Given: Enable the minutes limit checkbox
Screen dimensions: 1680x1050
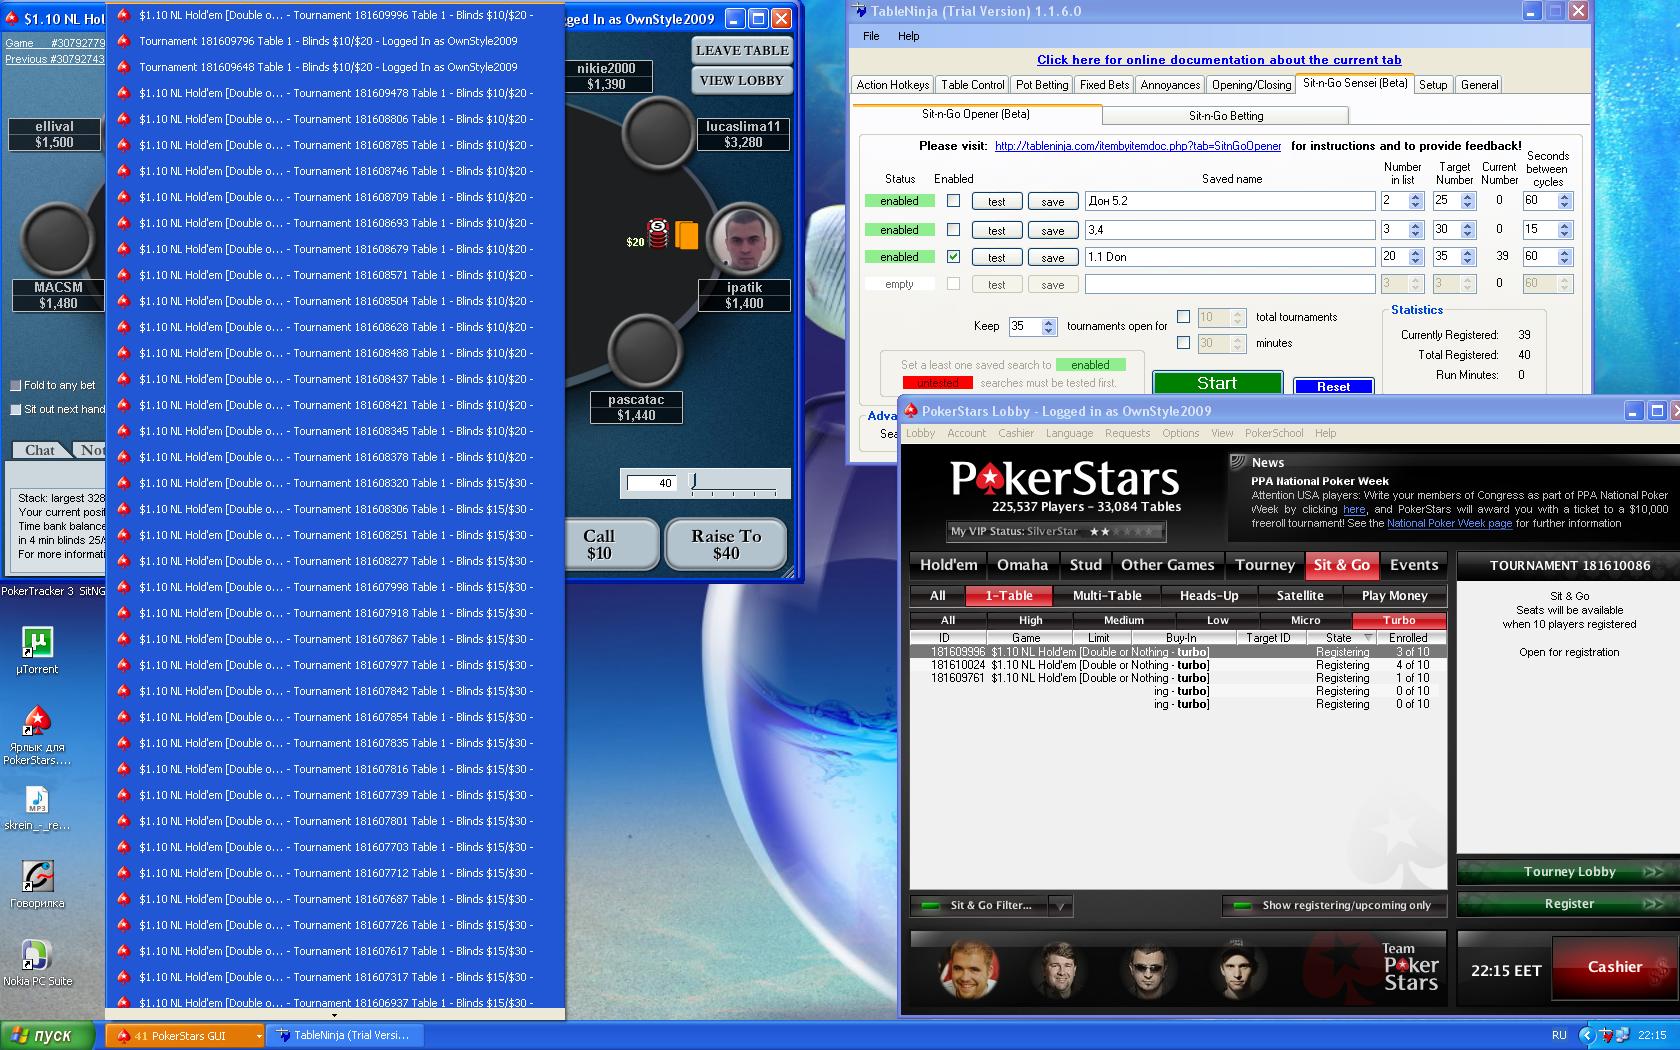Looking at the screenshot, I should pos(1183,342).
